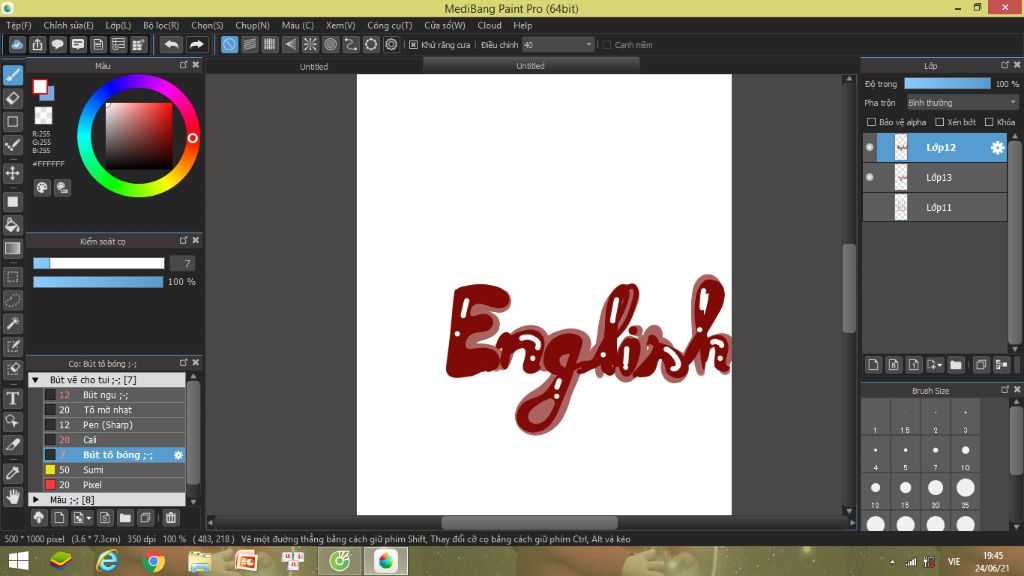The width and height of the screenshot is (1024, 576).
Task: Click the red marker on color wheel
Action: [x=192, y=140]
